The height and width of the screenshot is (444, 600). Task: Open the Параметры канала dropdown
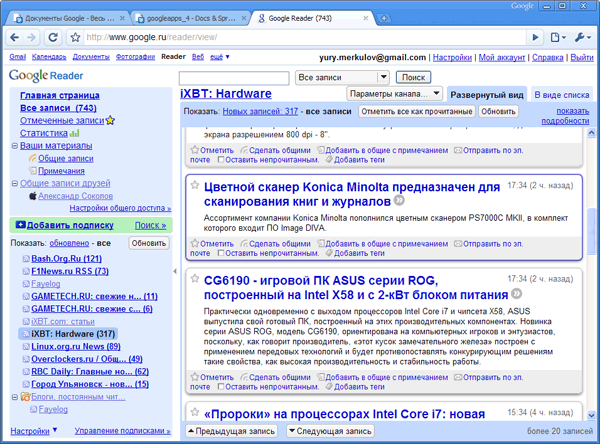pos(394,94)
